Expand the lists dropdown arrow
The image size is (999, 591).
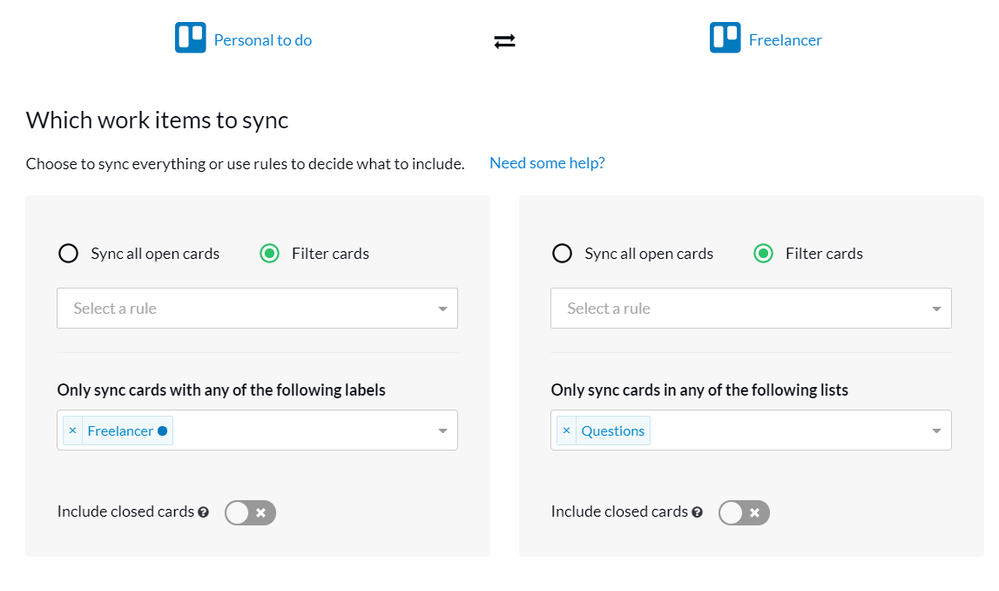tap(937, 431)
